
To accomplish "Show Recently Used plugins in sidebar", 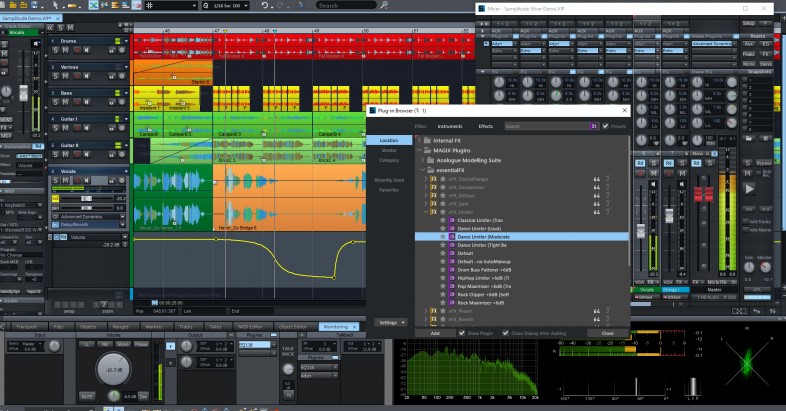I will 389,180.
